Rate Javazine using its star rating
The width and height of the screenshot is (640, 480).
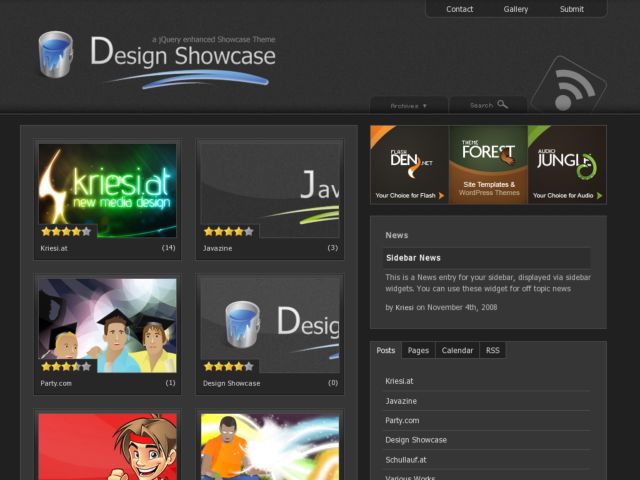click(229, 232)
